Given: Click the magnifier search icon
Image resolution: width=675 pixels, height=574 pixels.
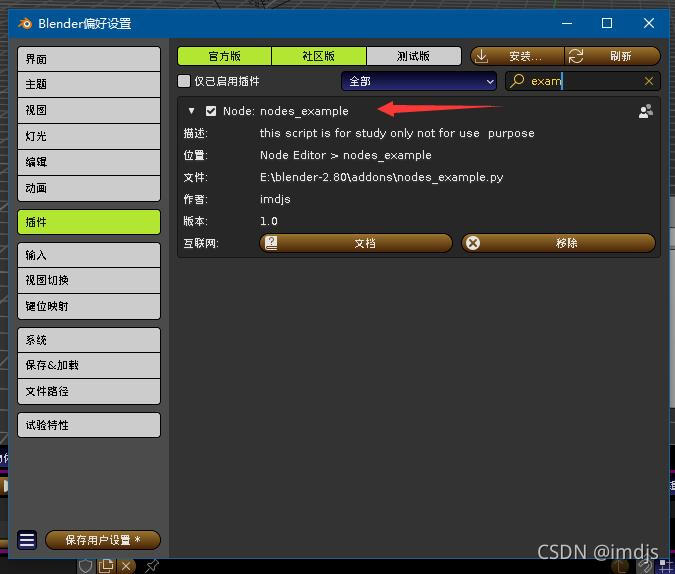Looking at the screenshot, I should coord(517,81).
